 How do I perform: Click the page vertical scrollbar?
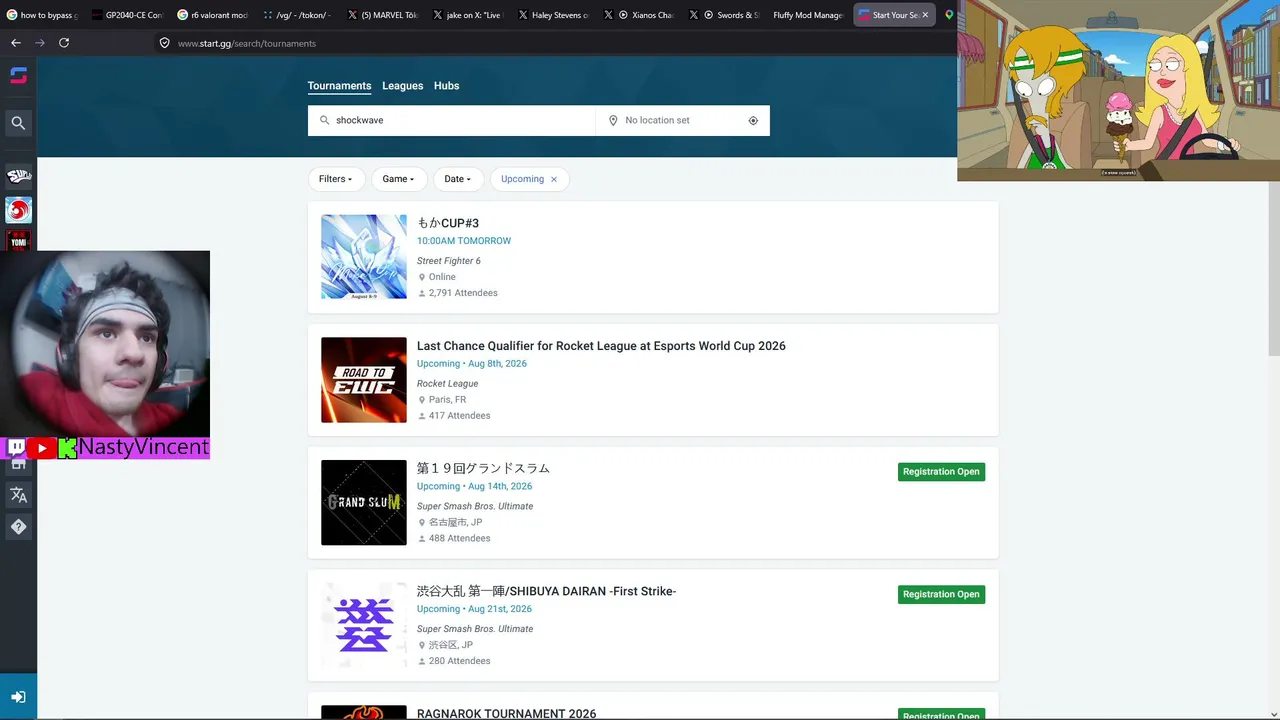(x=1273, y=270)
